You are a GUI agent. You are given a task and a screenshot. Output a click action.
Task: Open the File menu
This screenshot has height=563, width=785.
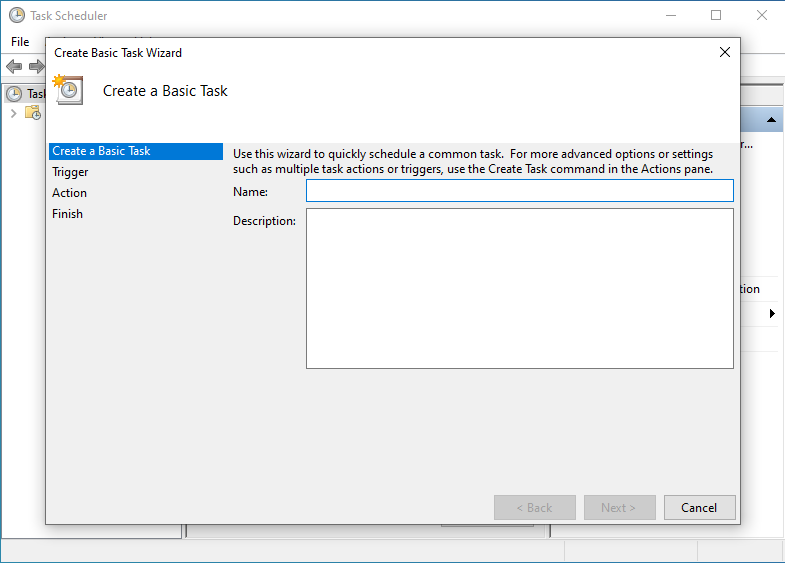click(x=20, y=42)
